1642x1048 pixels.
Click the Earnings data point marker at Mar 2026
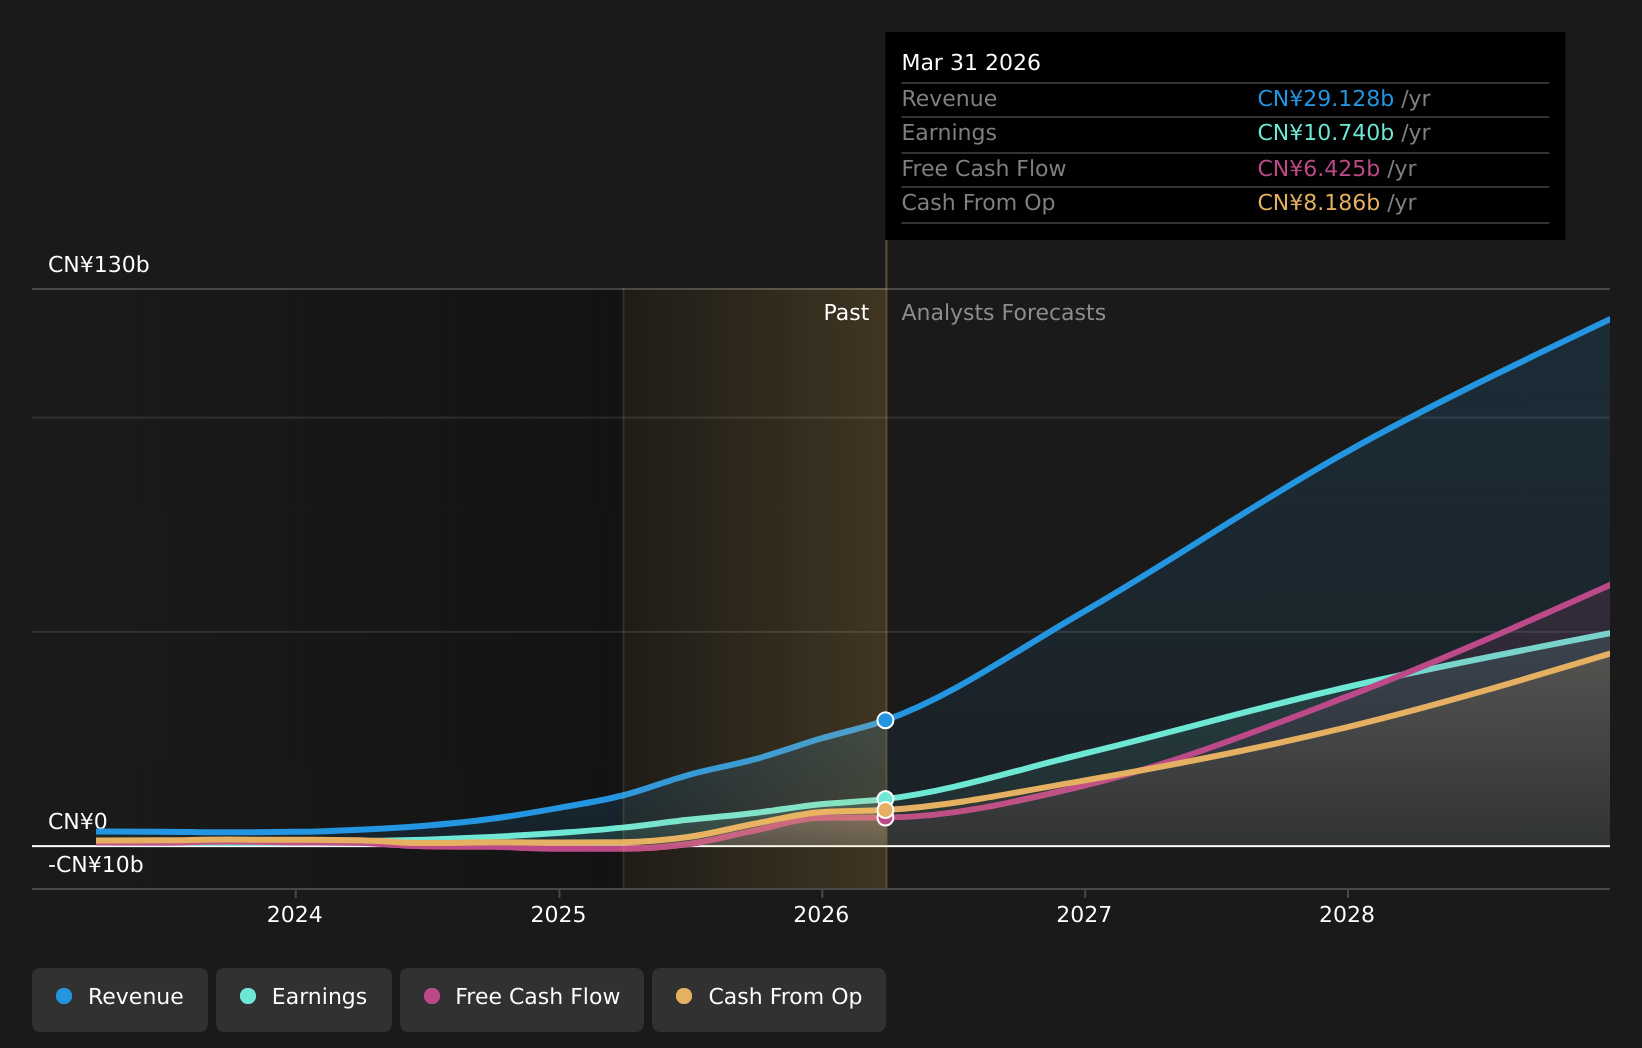[885, 798]
